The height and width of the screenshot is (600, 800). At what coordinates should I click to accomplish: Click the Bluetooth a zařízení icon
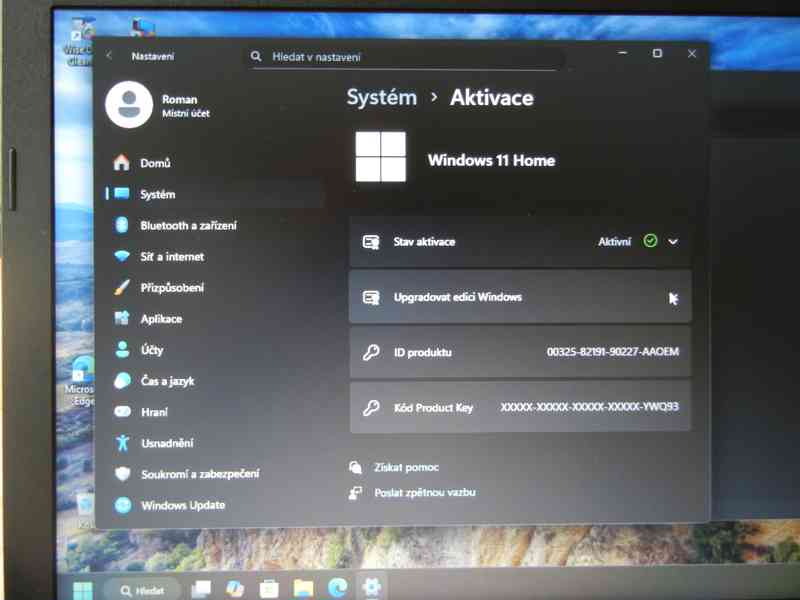[x=122, y=225]
